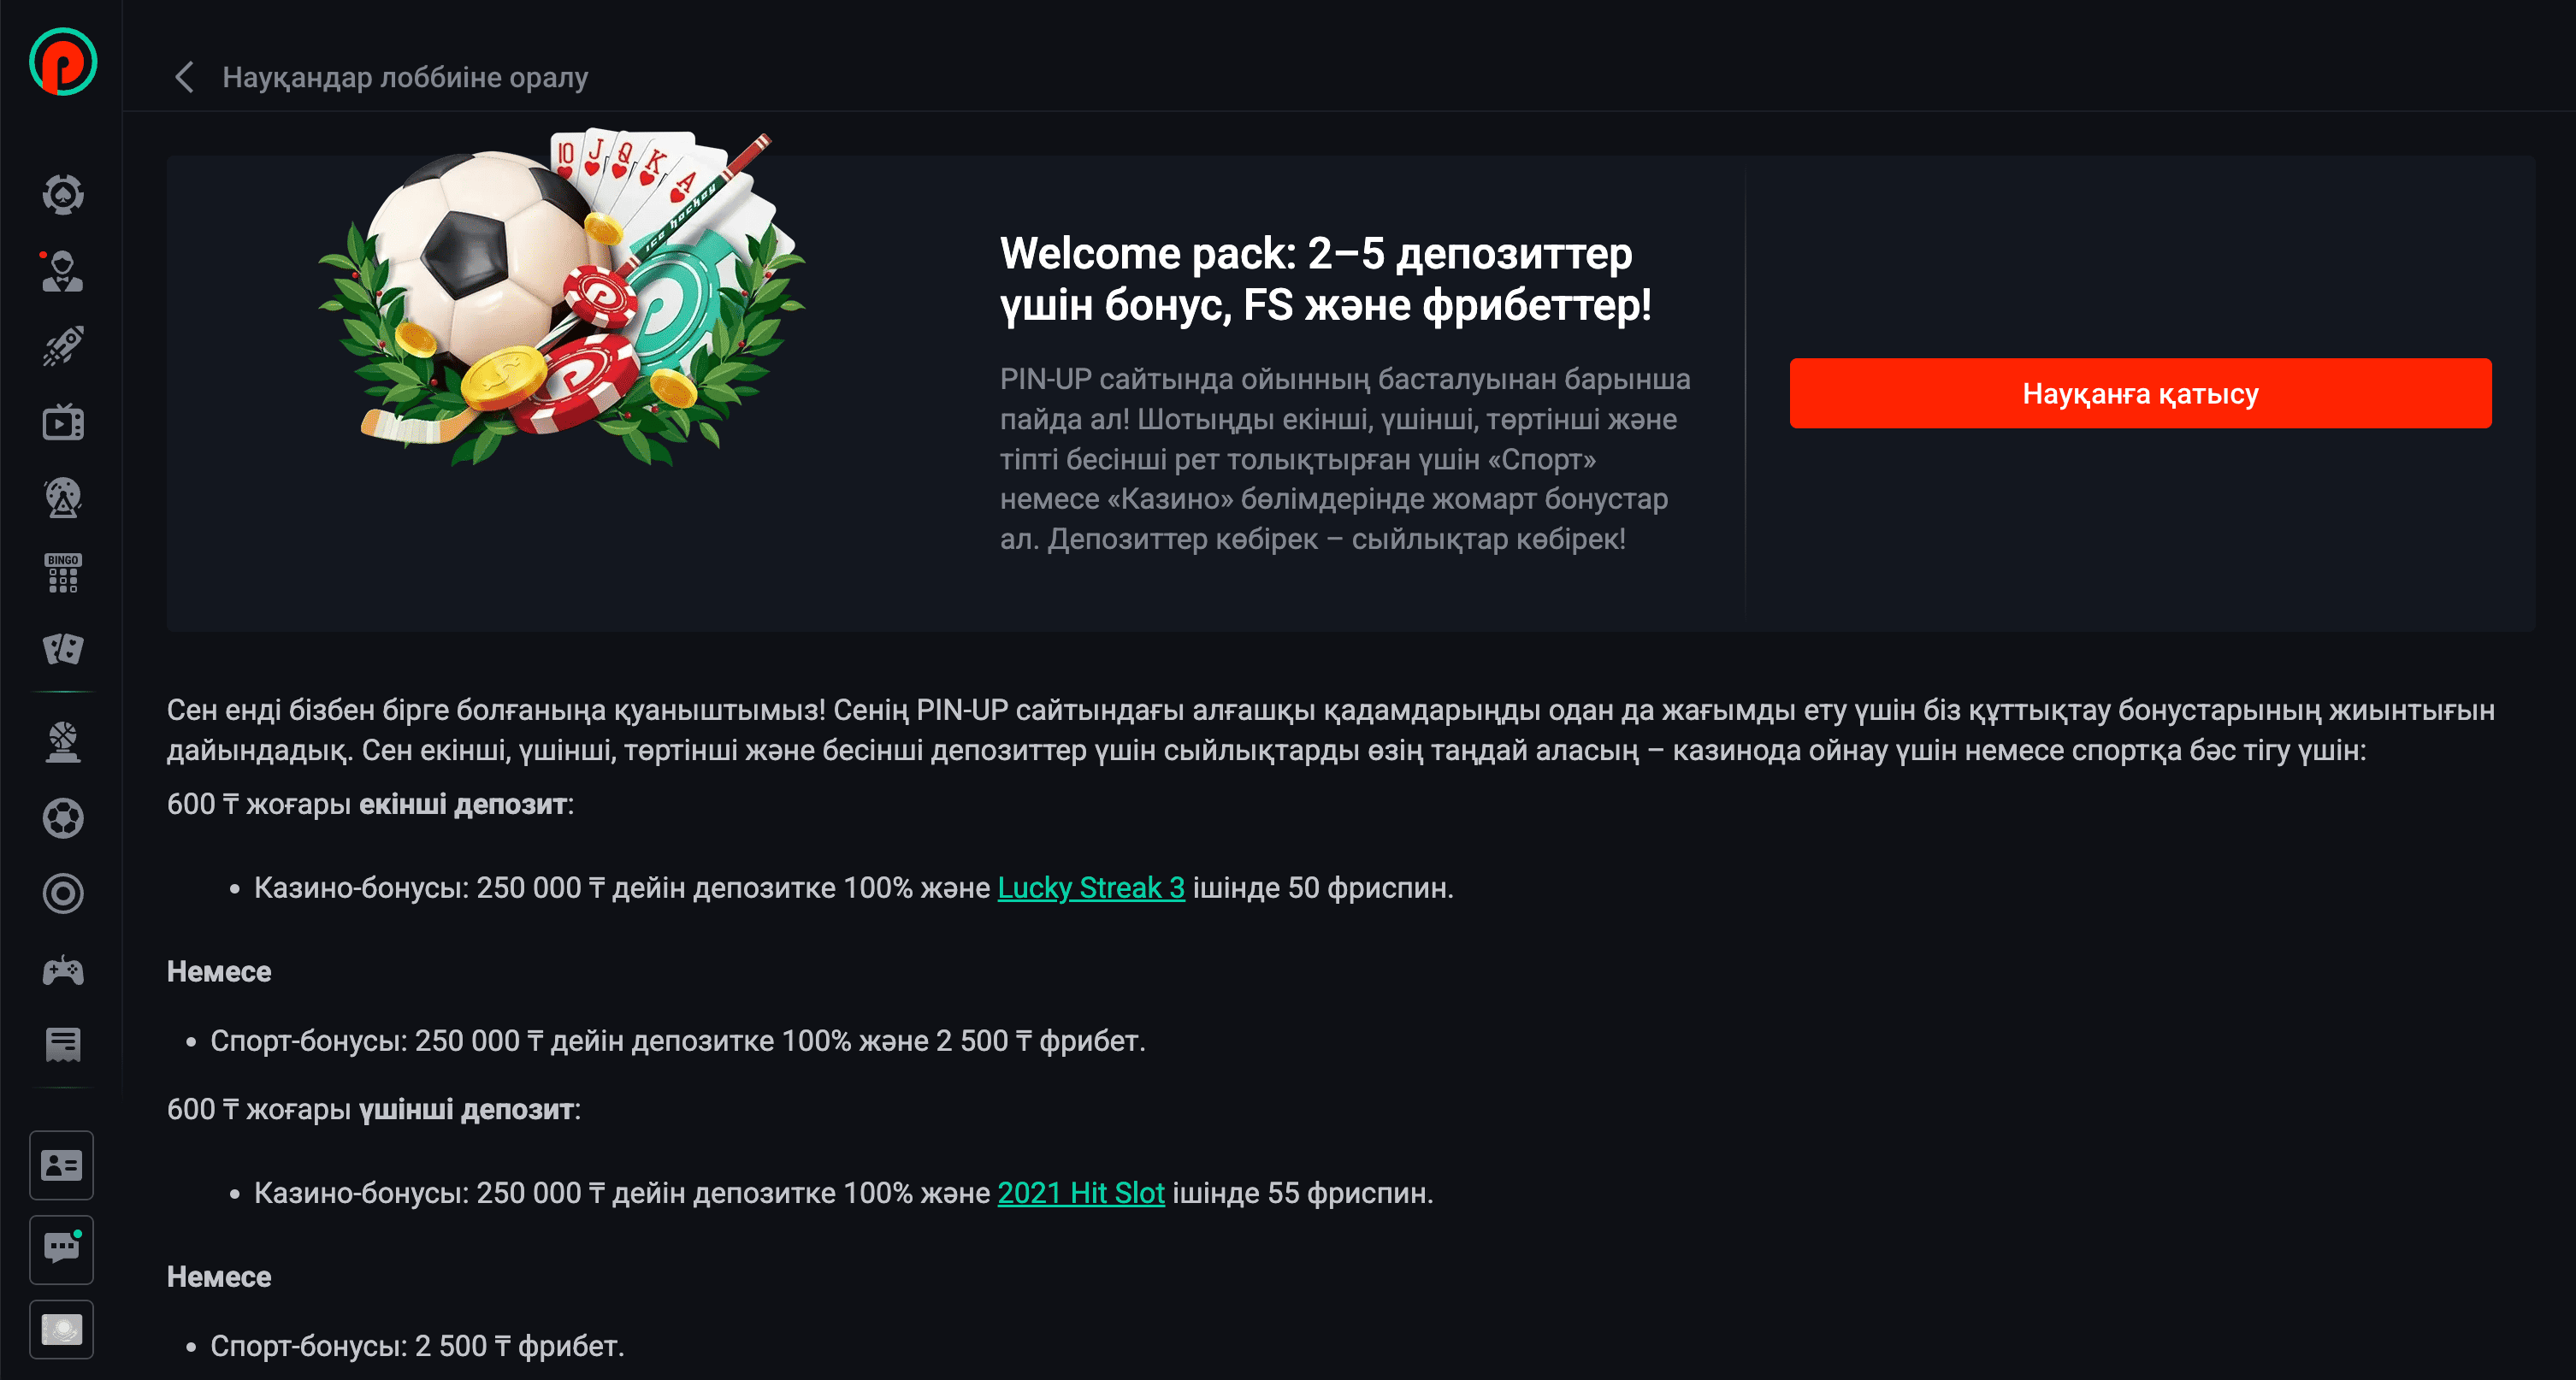Image resolution: width=2576 pixels, height=1380 pixels.
Task: Select the playing cards sidebar icon
Action: (63, 649)
